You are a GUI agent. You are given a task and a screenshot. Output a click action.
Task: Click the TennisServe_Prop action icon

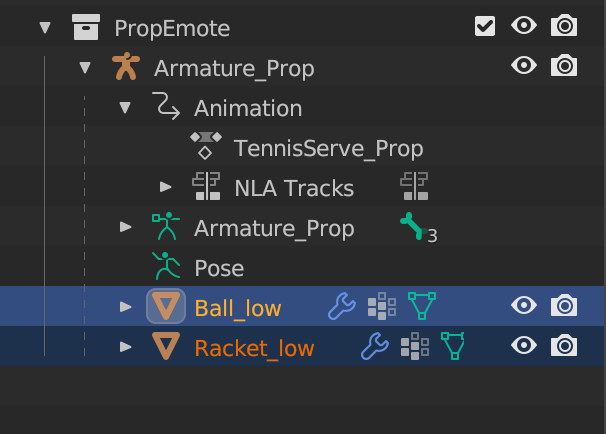point(205,148)
